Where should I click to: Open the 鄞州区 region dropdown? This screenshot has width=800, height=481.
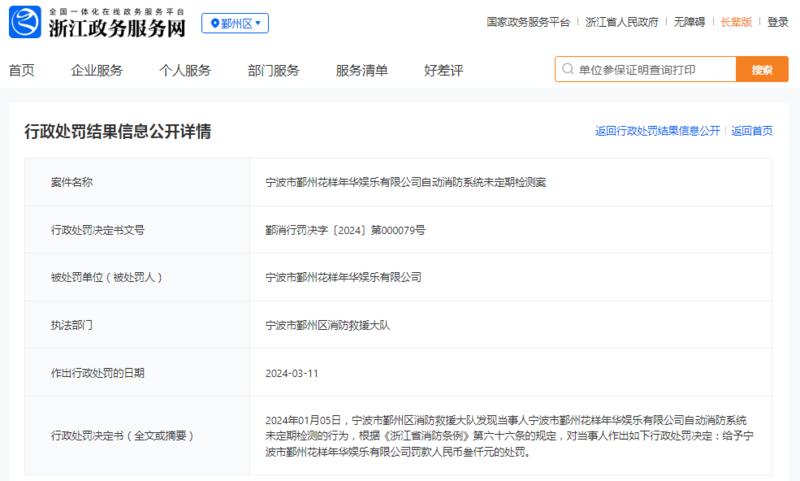tap(235, 23)
